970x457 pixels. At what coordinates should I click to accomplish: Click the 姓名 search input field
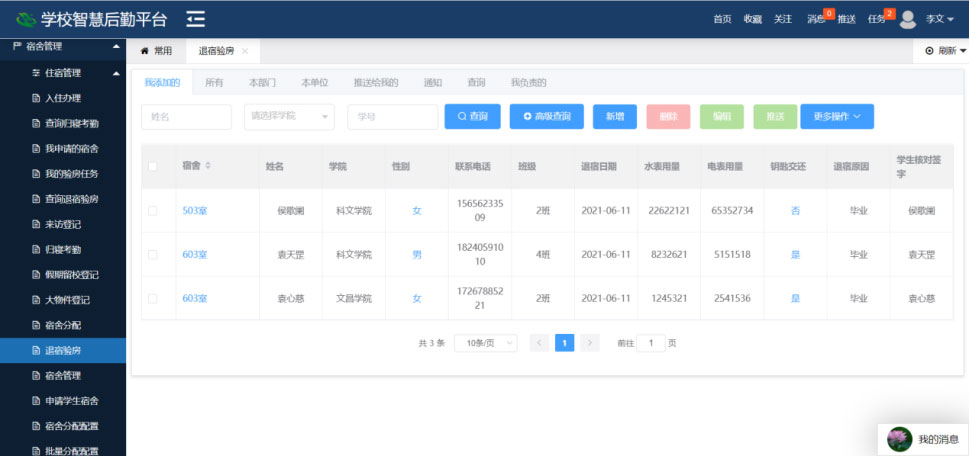186,117
